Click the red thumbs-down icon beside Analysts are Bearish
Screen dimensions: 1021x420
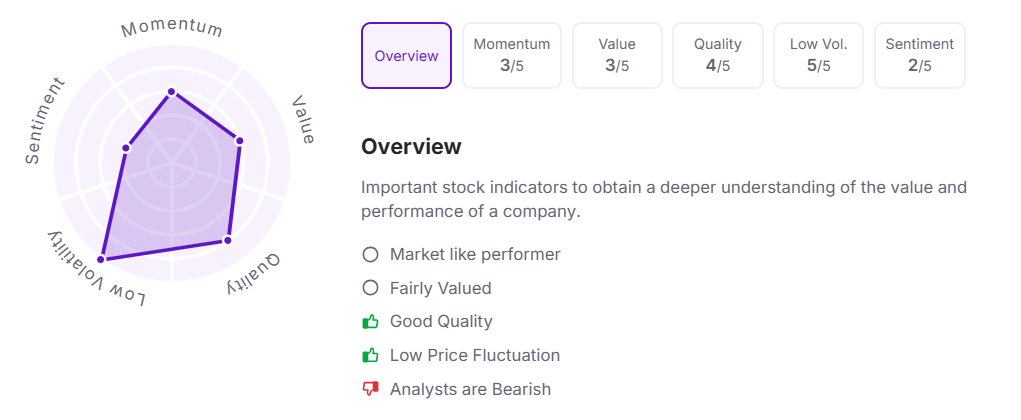pos(370,389)
